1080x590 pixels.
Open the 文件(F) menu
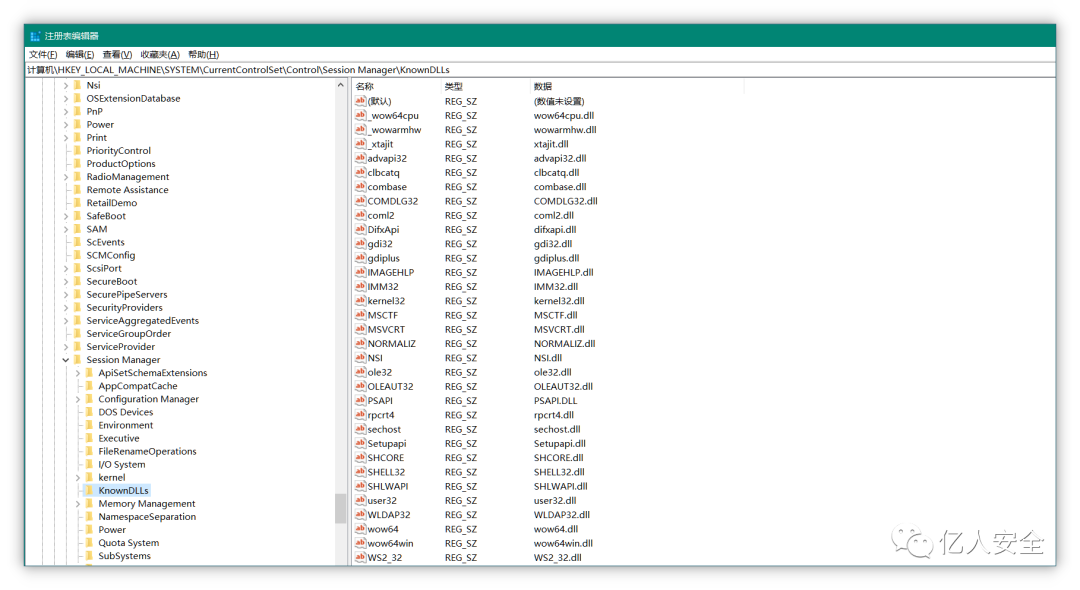click(x=43, y=55)
